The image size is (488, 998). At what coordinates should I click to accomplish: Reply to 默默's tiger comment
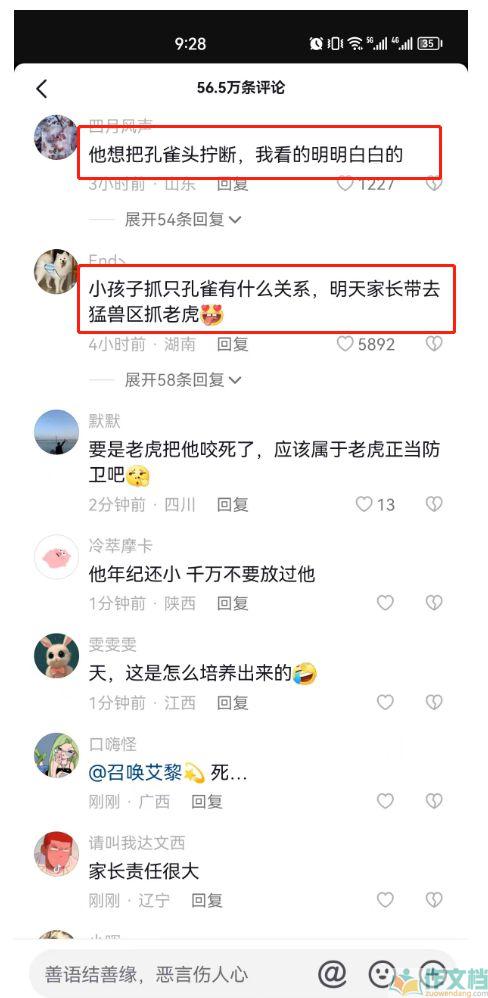click(x=232, y=505)
